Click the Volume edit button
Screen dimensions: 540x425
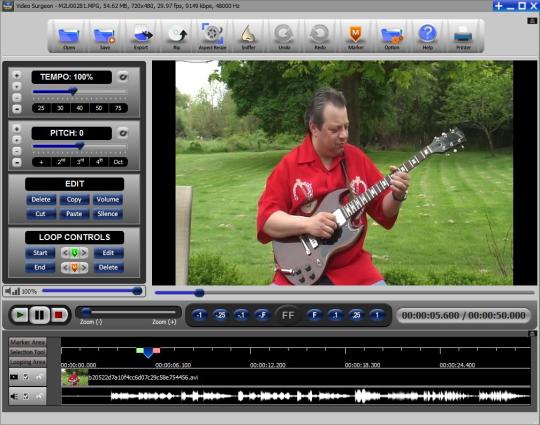pyautogui.click(x=107, y=199)
